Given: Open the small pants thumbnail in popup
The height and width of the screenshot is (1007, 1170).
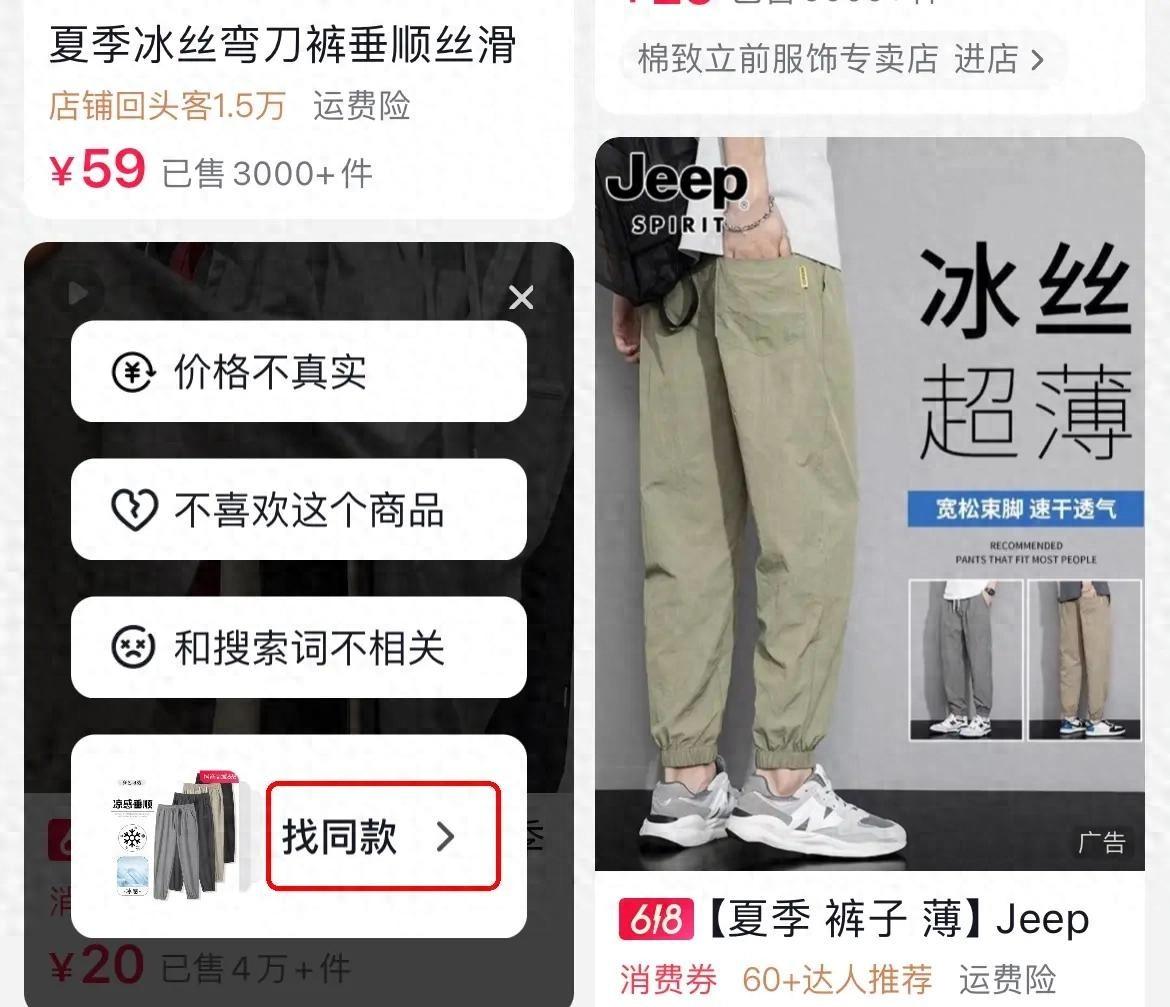Looking at the screenshot, I should point(174,835).
